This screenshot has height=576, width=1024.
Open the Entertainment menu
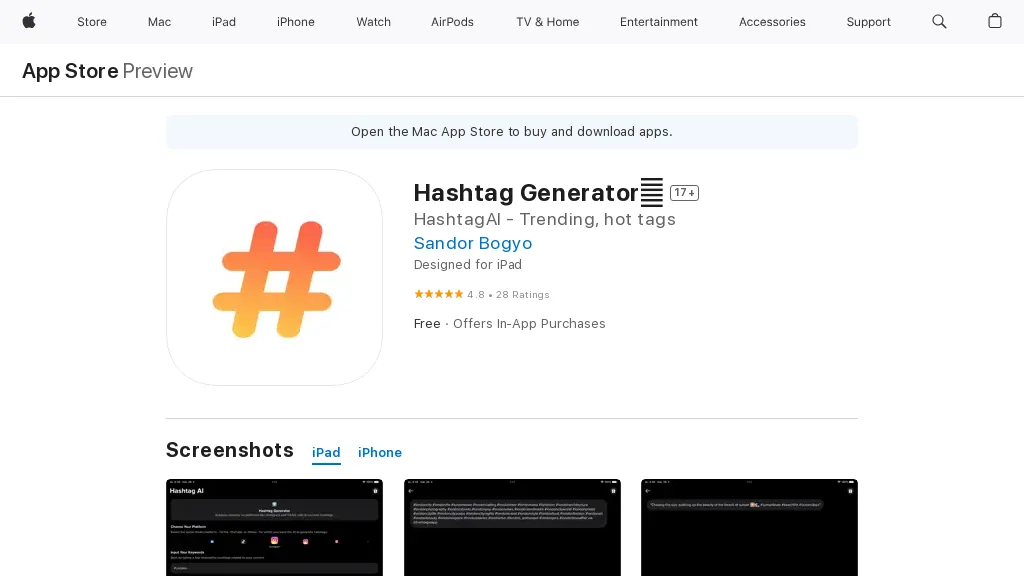point(659,22)
